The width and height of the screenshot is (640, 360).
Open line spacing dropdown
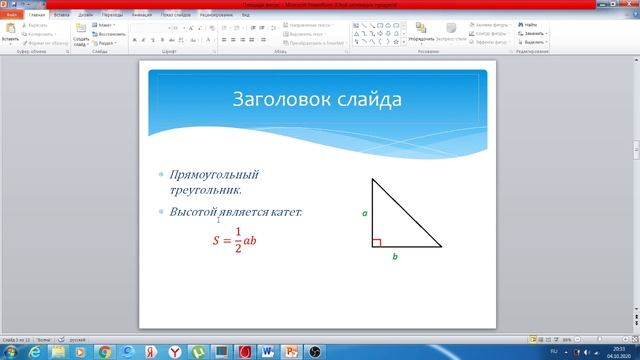pos(274,28)
